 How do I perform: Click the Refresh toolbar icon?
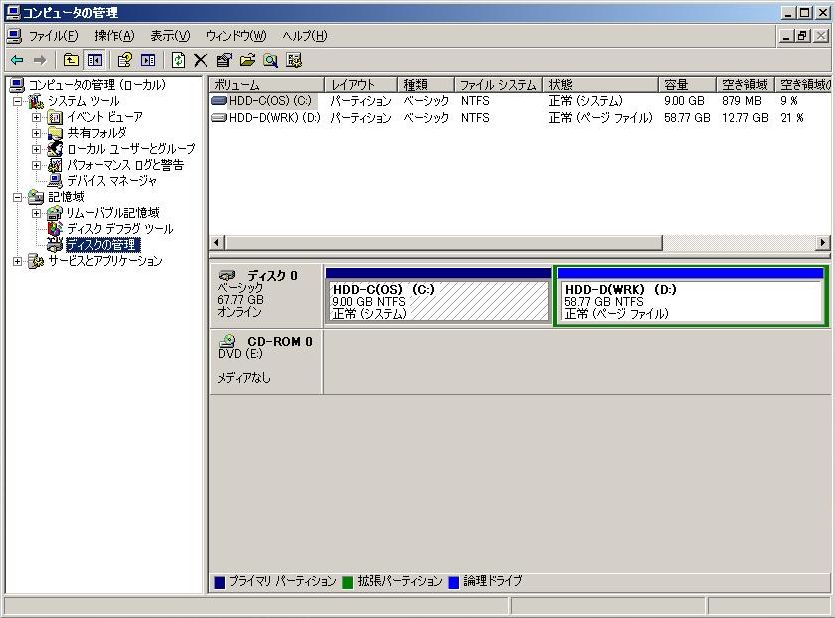(178, 60)
